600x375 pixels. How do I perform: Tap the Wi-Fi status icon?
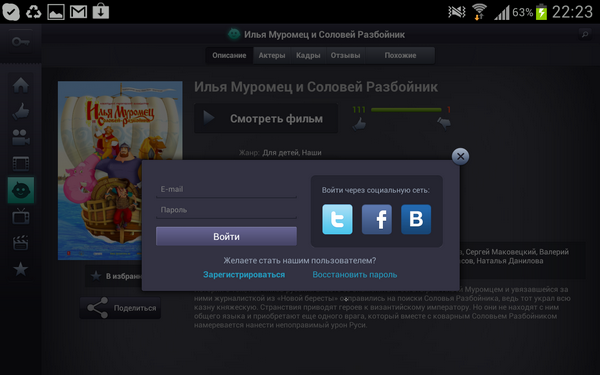(x=479, y=12)
